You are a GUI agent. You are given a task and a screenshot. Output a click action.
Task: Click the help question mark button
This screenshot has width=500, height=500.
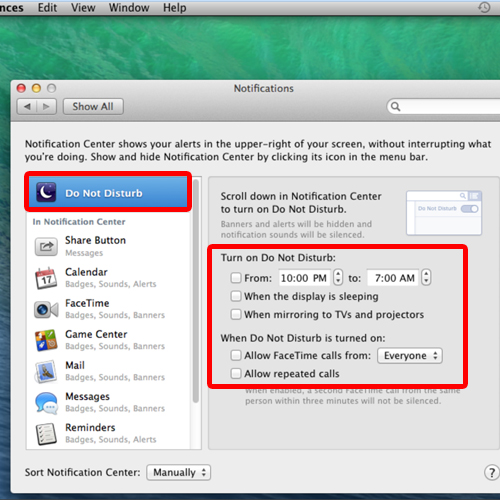coord(491,472)
